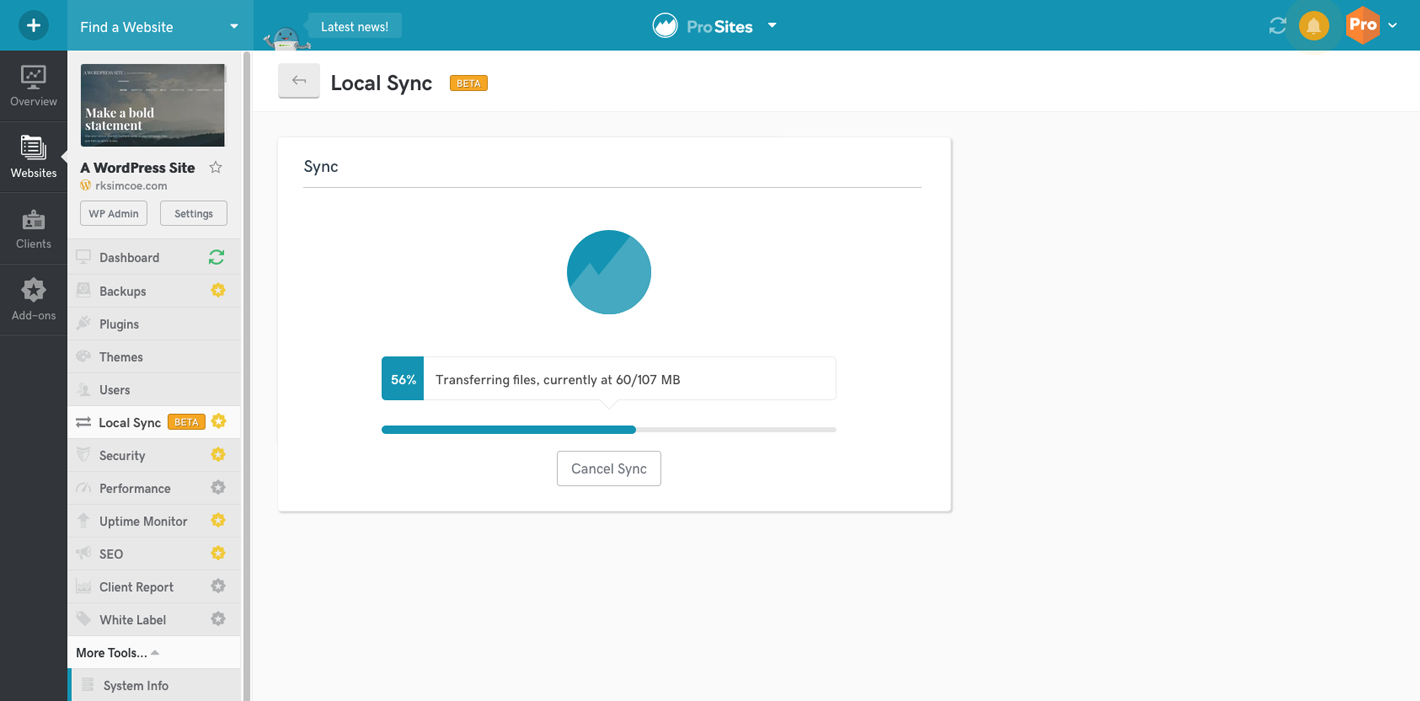Star the A WordPress Site as favorite

click(x=215, y=168)
